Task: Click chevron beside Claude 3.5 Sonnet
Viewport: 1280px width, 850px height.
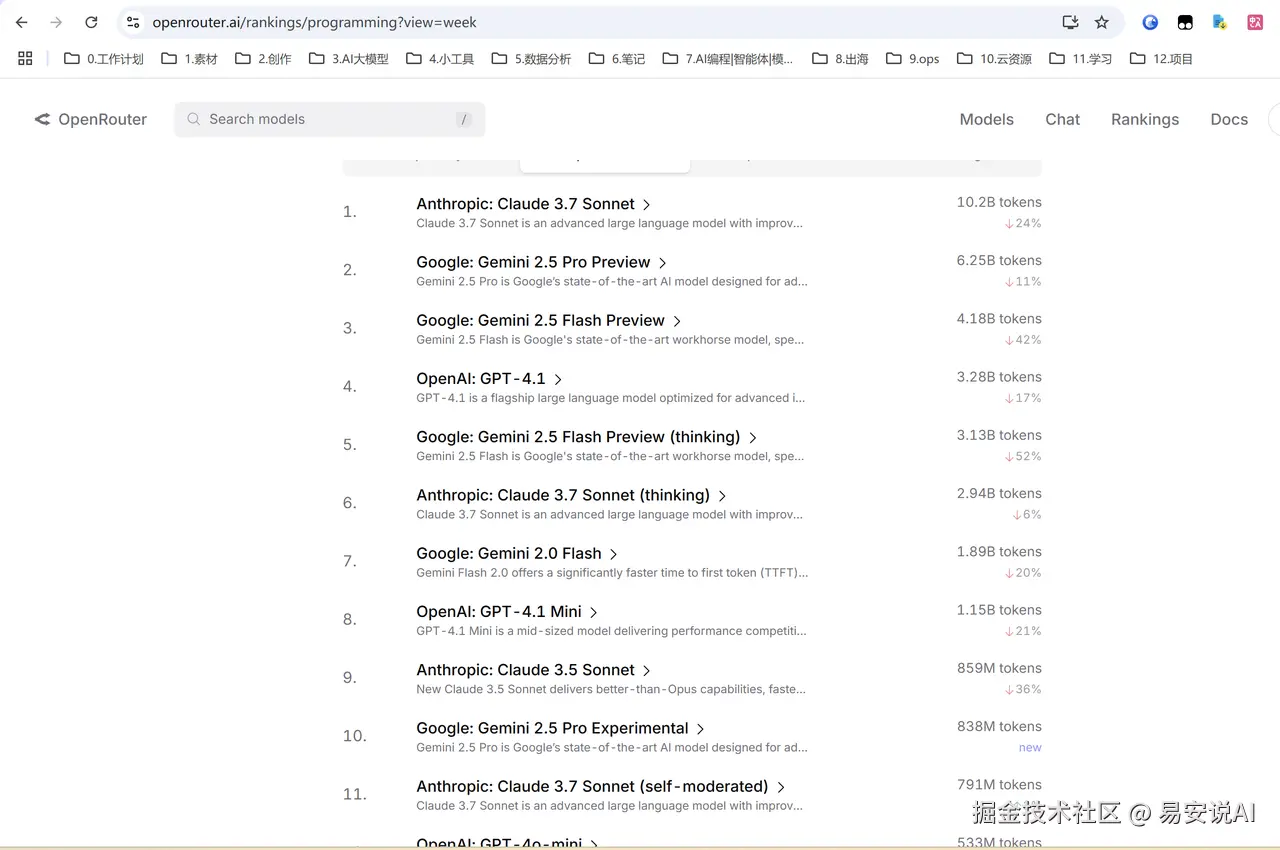Action: [647, 671]
